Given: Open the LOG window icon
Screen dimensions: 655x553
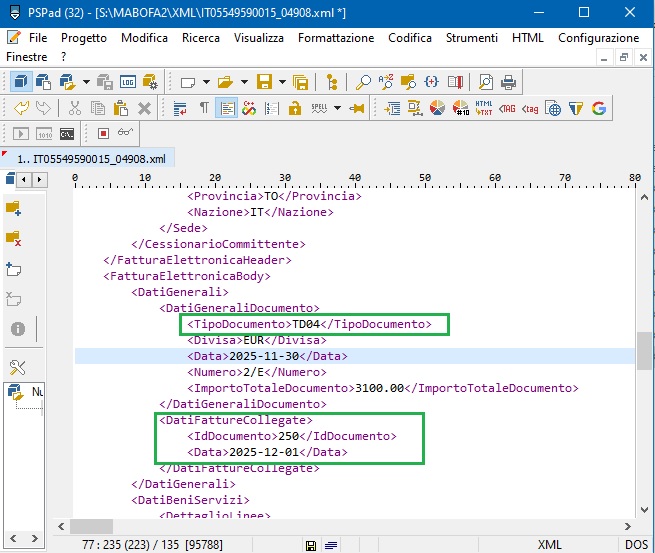Looking at the screenshot, I should click(x=128, y=82).
